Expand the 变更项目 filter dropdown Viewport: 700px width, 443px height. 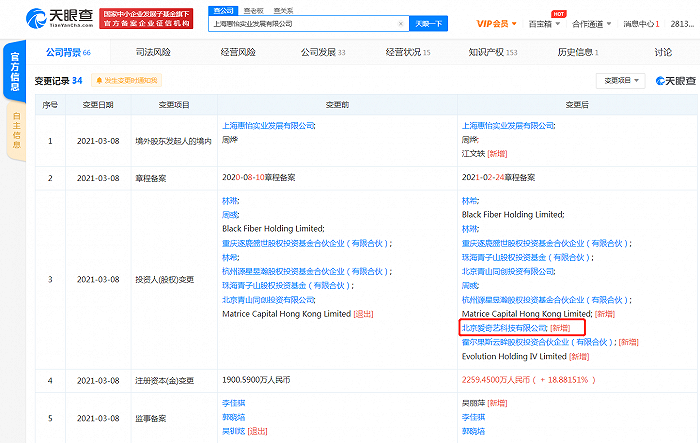621,80
